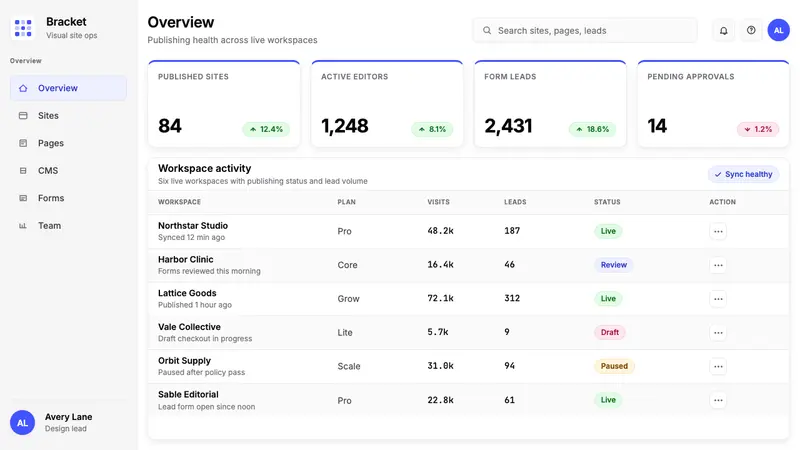Click the 12.4% trend badge
Viewport: 800px width, 450px height.
pos(266,129)
